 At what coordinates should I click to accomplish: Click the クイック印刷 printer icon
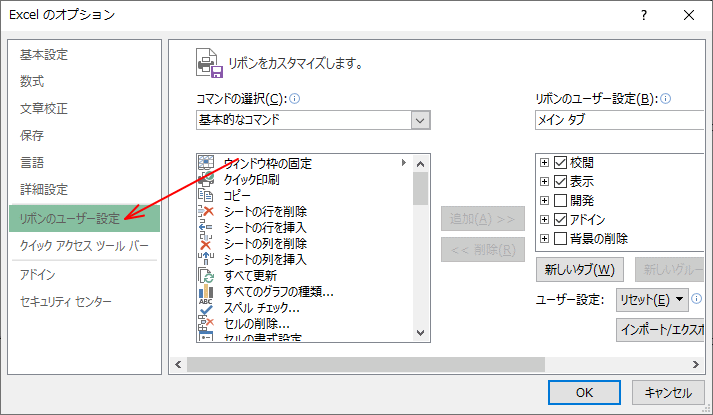206,179
